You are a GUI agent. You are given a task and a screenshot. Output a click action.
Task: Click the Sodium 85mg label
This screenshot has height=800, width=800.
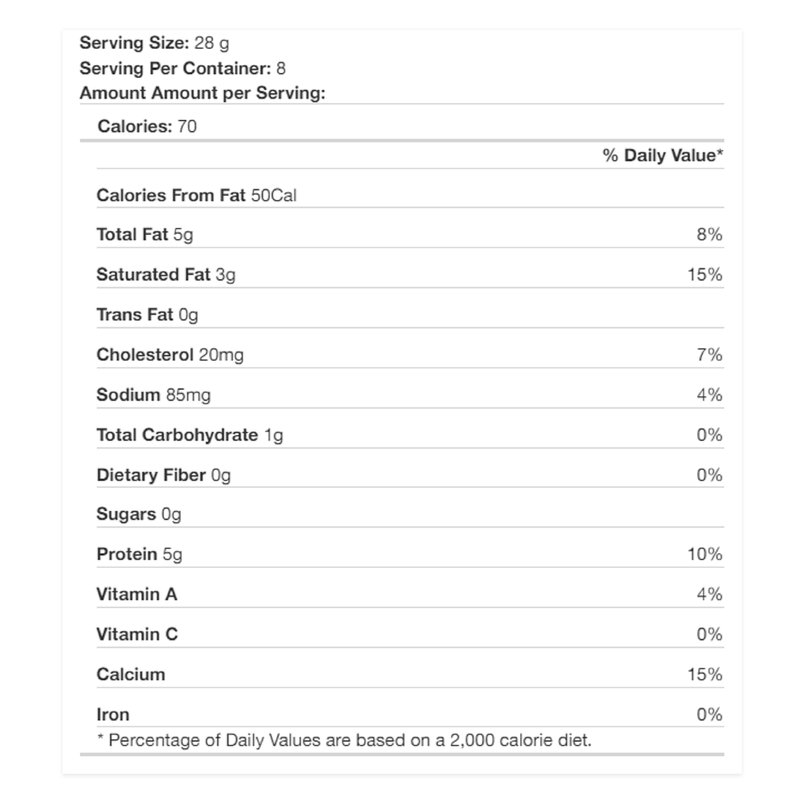(153, 395)
